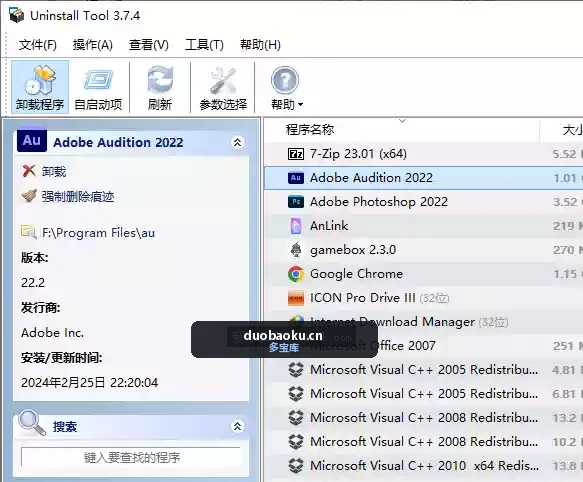Click the Google Chrome icon
Viewport: 583px width, 482px height.
pos(296,274)
